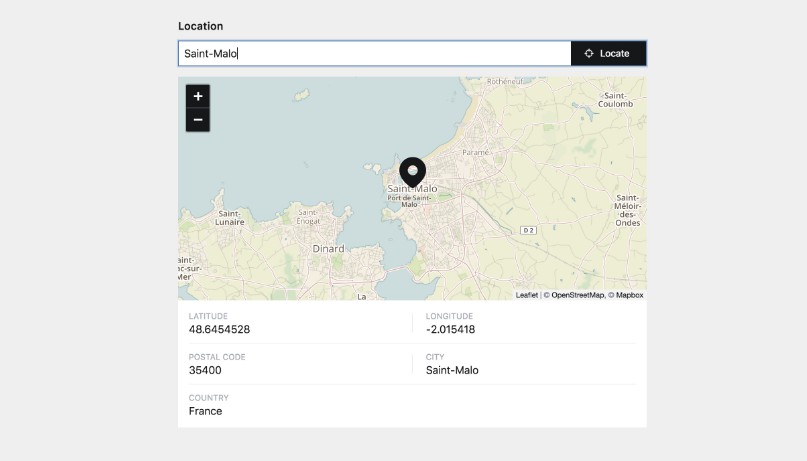
Task: Click the City value Saint-Malo
Action: 452,370
